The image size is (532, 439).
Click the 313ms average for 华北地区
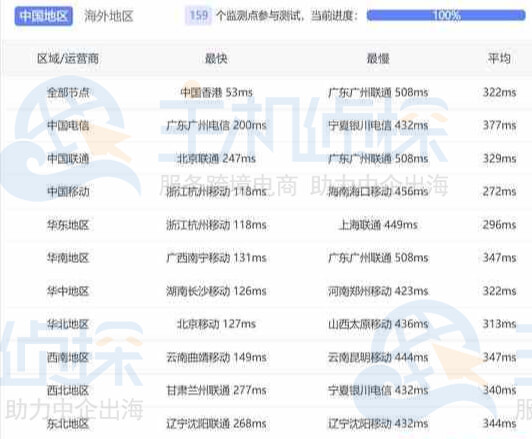pos(499,324)
